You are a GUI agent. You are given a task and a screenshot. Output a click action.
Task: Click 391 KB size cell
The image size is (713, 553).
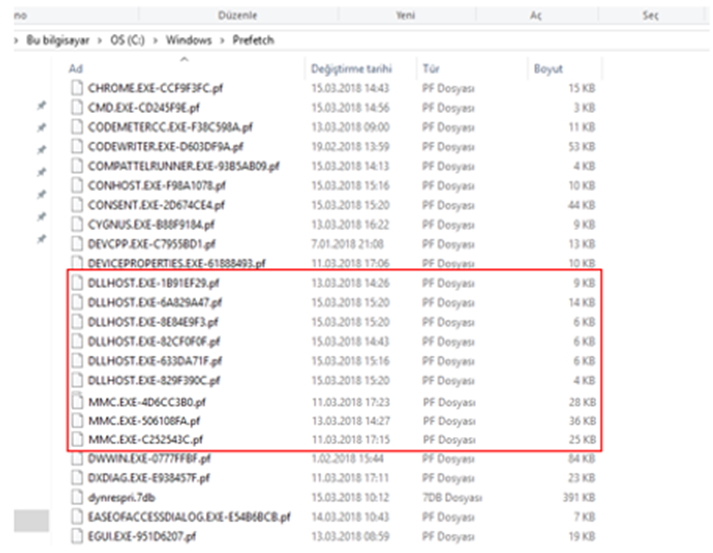coord(579,498)
